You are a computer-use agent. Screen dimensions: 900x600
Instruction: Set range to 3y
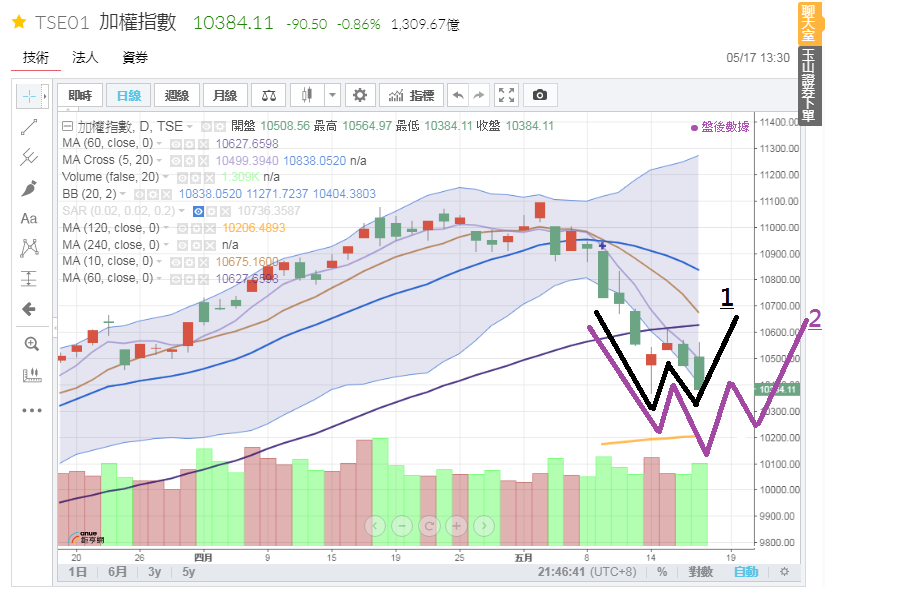(154, 572)
